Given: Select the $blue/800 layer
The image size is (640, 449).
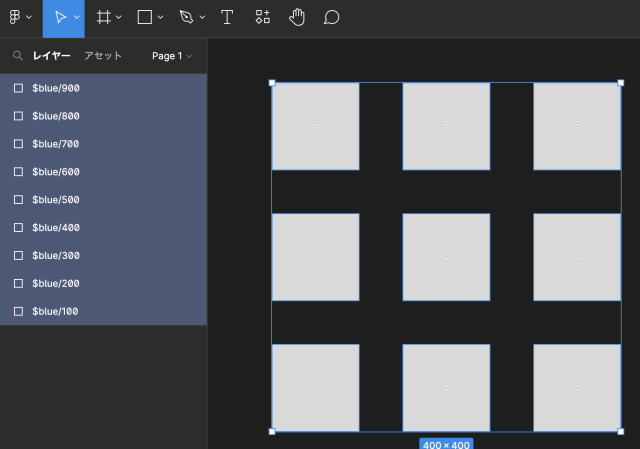Looking at the screenshot, I should [x=103, y=116].
